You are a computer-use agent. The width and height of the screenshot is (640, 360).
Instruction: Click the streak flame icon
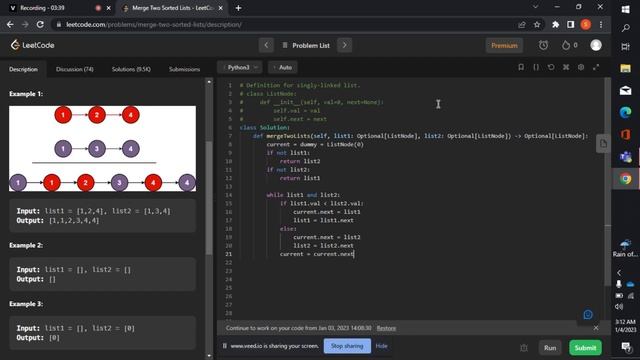coord(566,45)
